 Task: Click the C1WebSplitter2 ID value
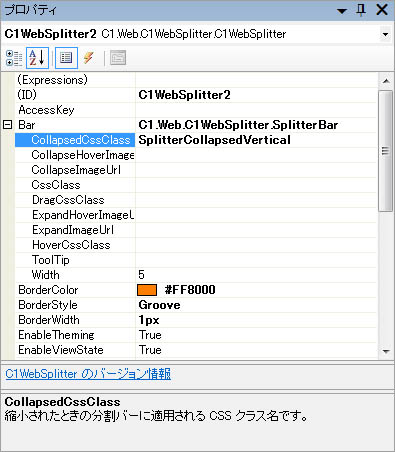point(184,95)
